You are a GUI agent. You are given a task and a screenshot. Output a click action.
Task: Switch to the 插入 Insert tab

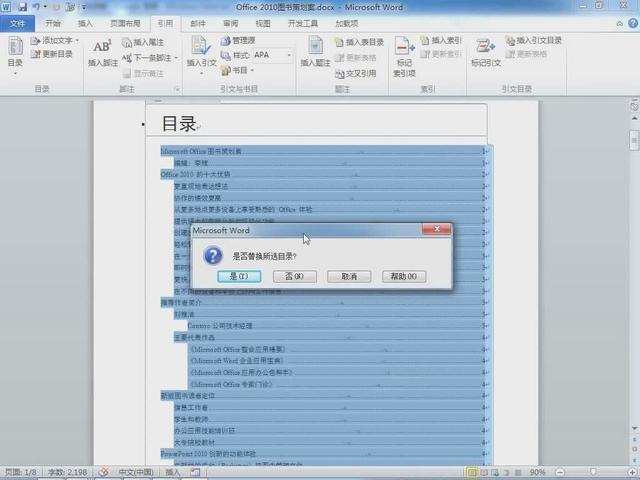coord(85,24)
